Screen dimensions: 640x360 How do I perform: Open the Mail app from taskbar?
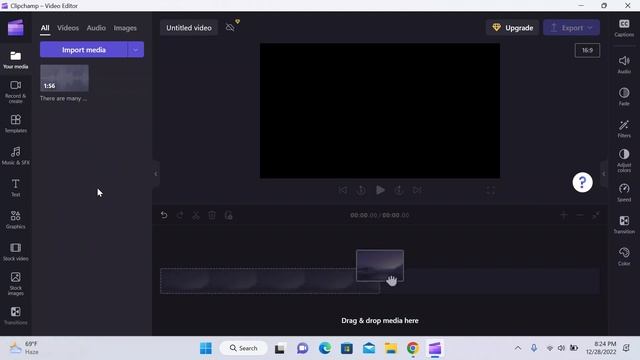click(x=369, y=348)
